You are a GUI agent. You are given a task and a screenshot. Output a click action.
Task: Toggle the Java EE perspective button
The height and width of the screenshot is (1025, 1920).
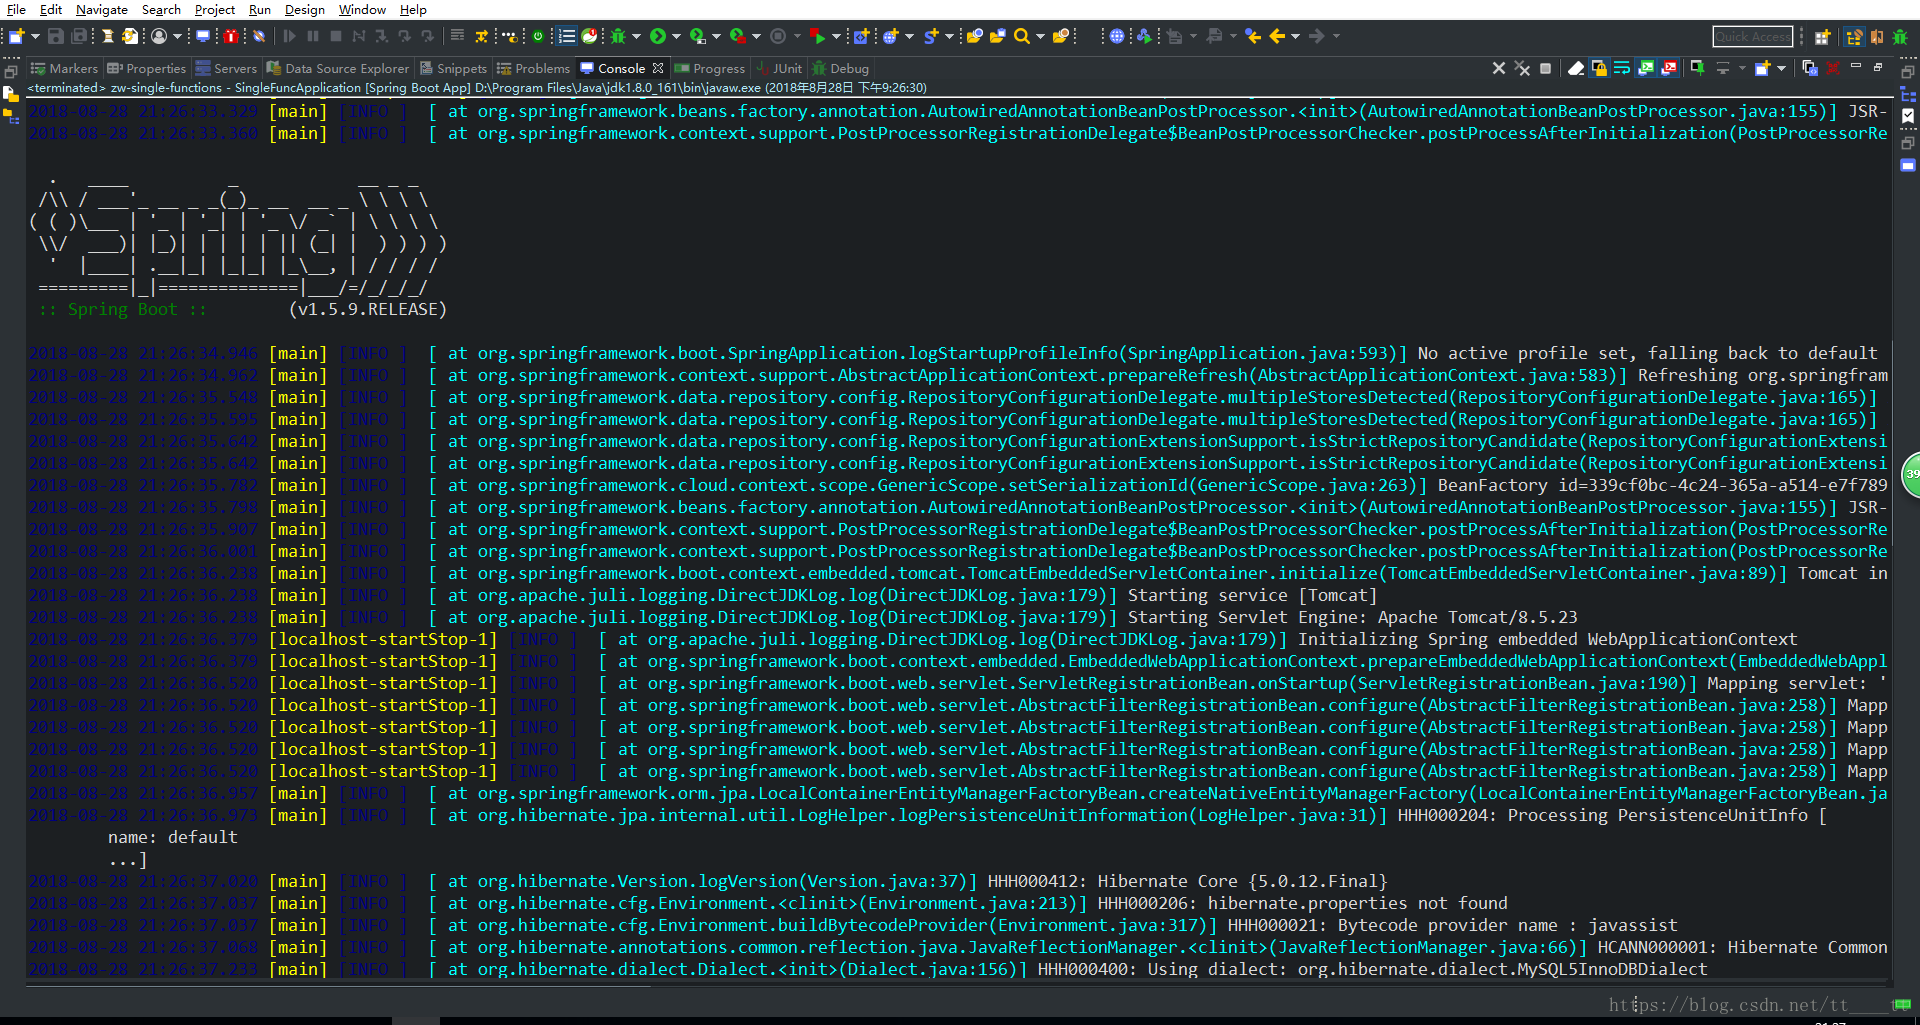point(1853,37)
